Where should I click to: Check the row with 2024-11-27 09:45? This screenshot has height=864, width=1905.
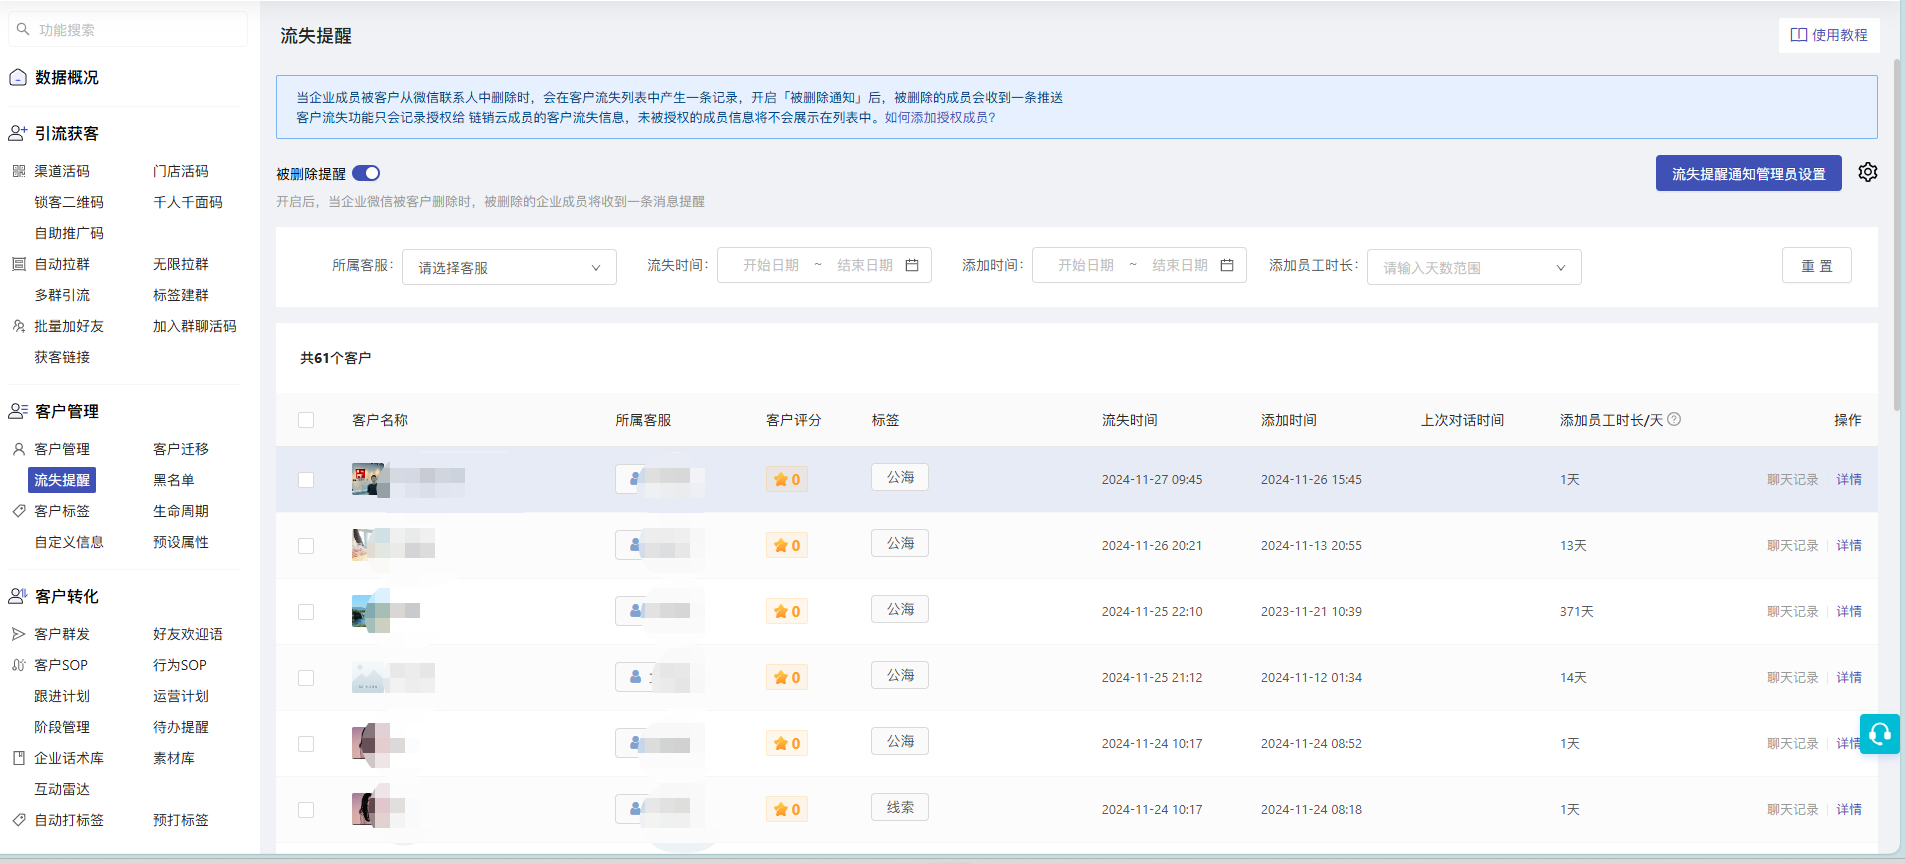click(306, 480)
